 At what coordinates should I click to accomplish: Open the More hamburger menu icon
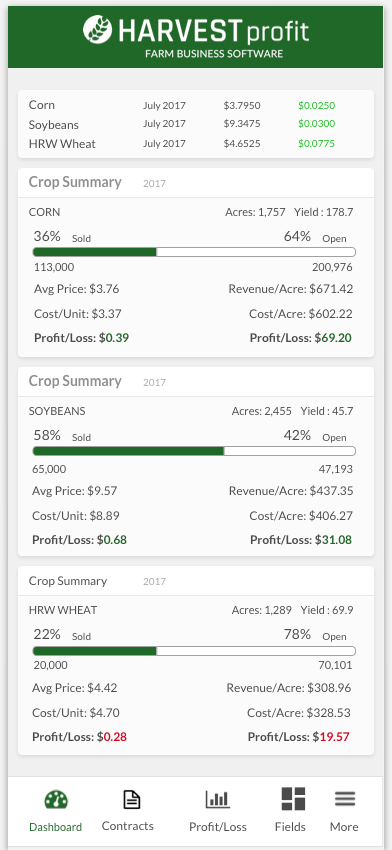click(345, 799)
